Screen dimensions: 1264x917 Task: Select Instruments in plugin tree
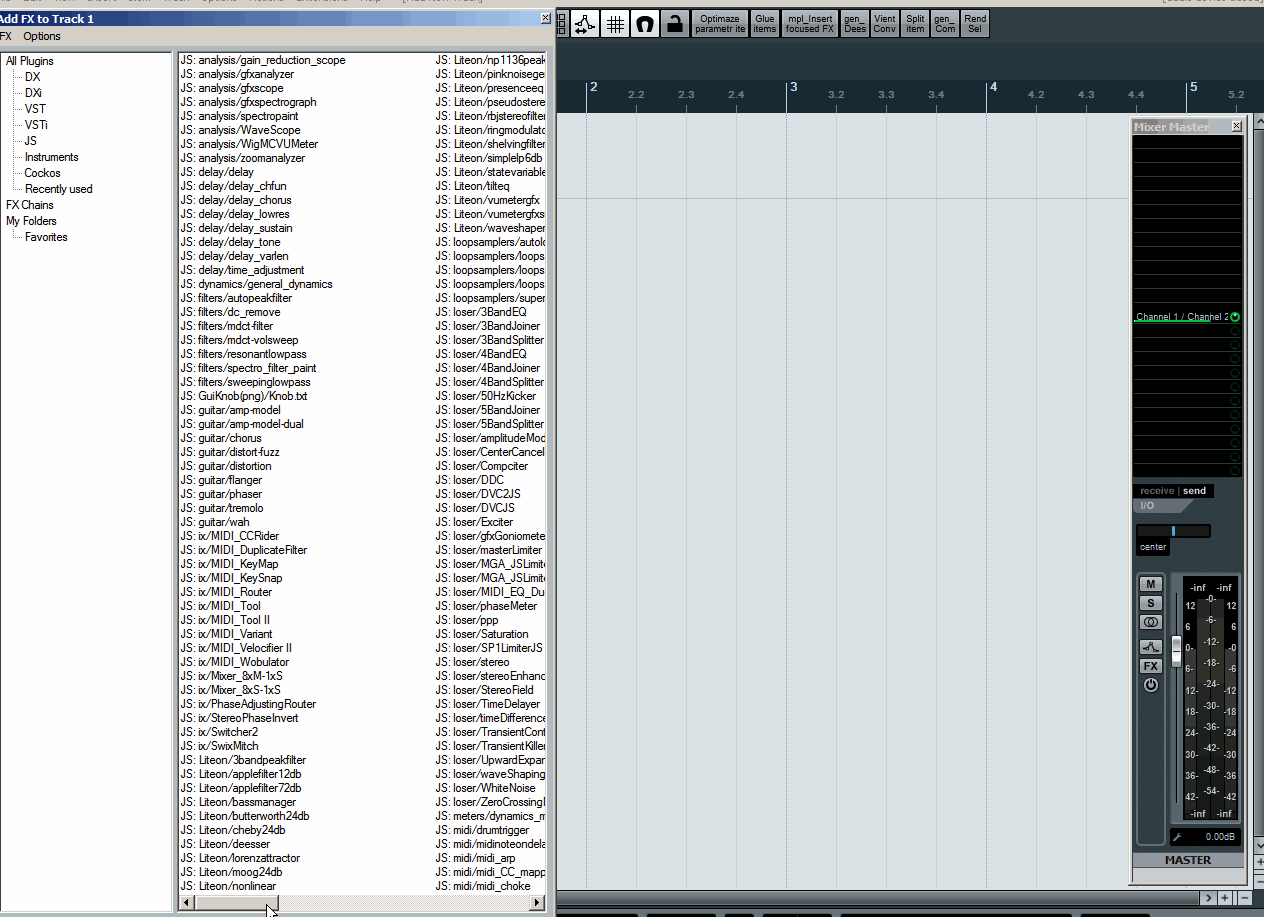tap(52, 157)
